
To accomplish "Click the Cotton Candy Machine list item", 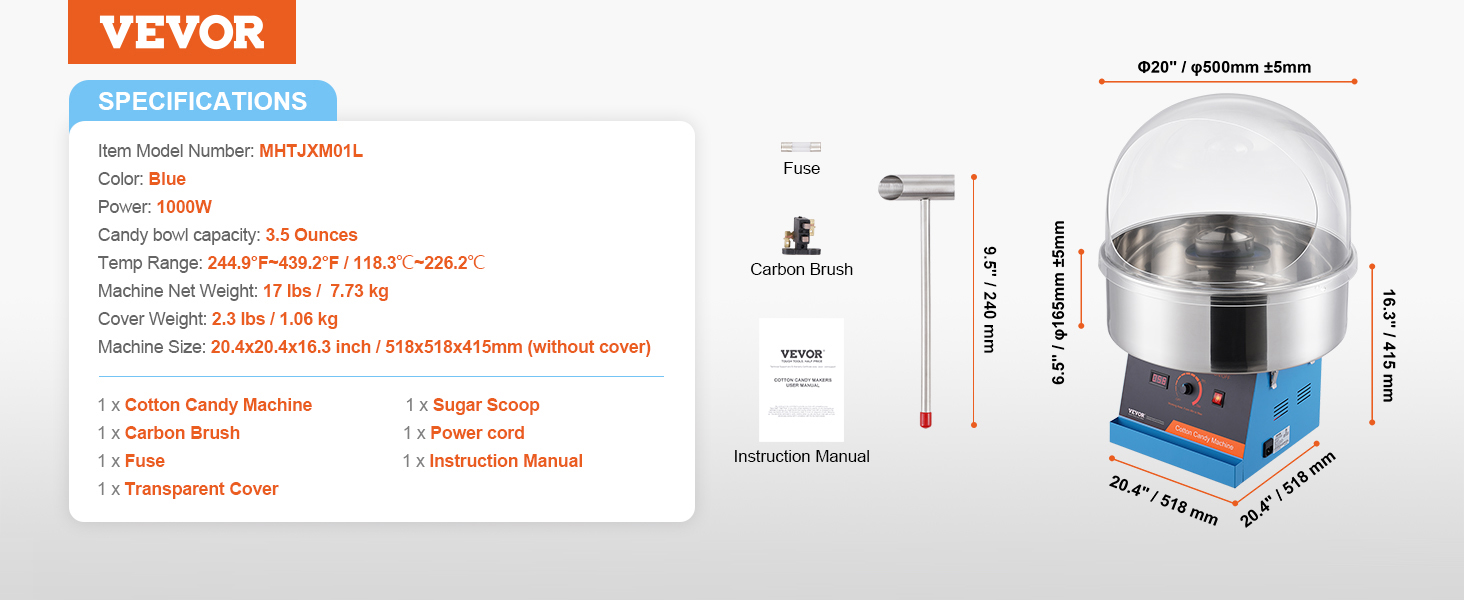I will pyautogui.click(x=205, y=405).
